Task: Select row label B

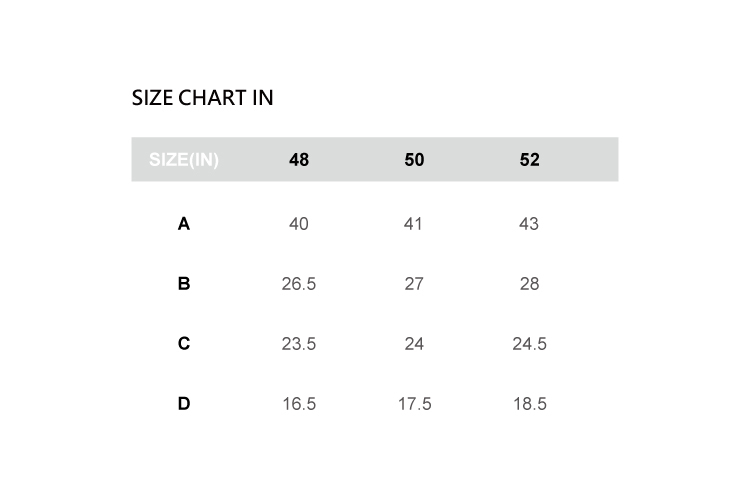Action: (184, 284)
